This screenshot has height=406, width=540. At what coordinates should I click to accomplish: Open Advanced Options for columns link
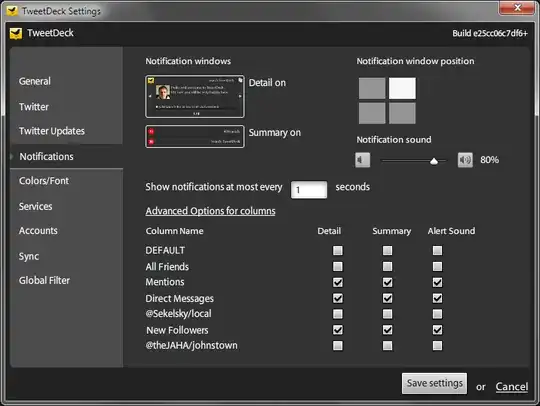tap(210, 211)
